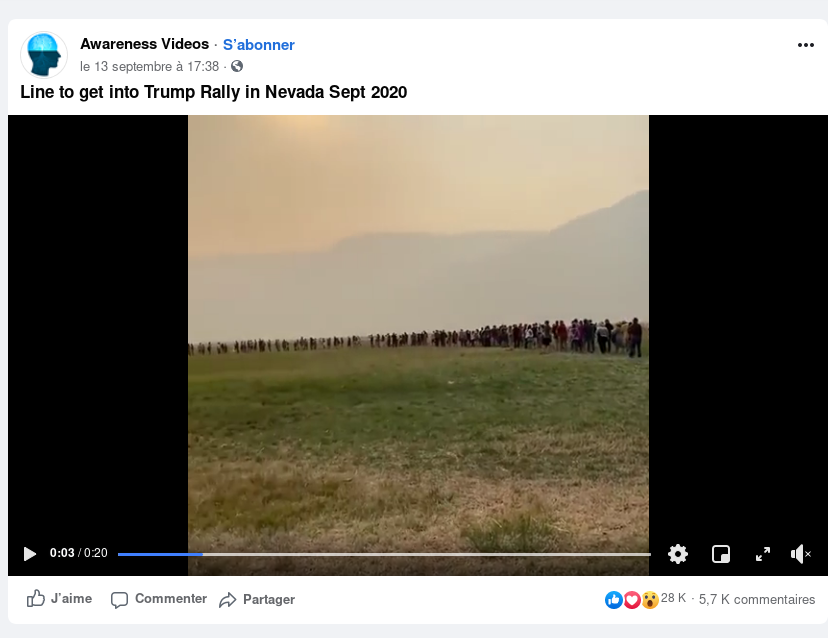Click the heart love reaction icon
Viewport: 828px width, 638px height.
point(632,599)
